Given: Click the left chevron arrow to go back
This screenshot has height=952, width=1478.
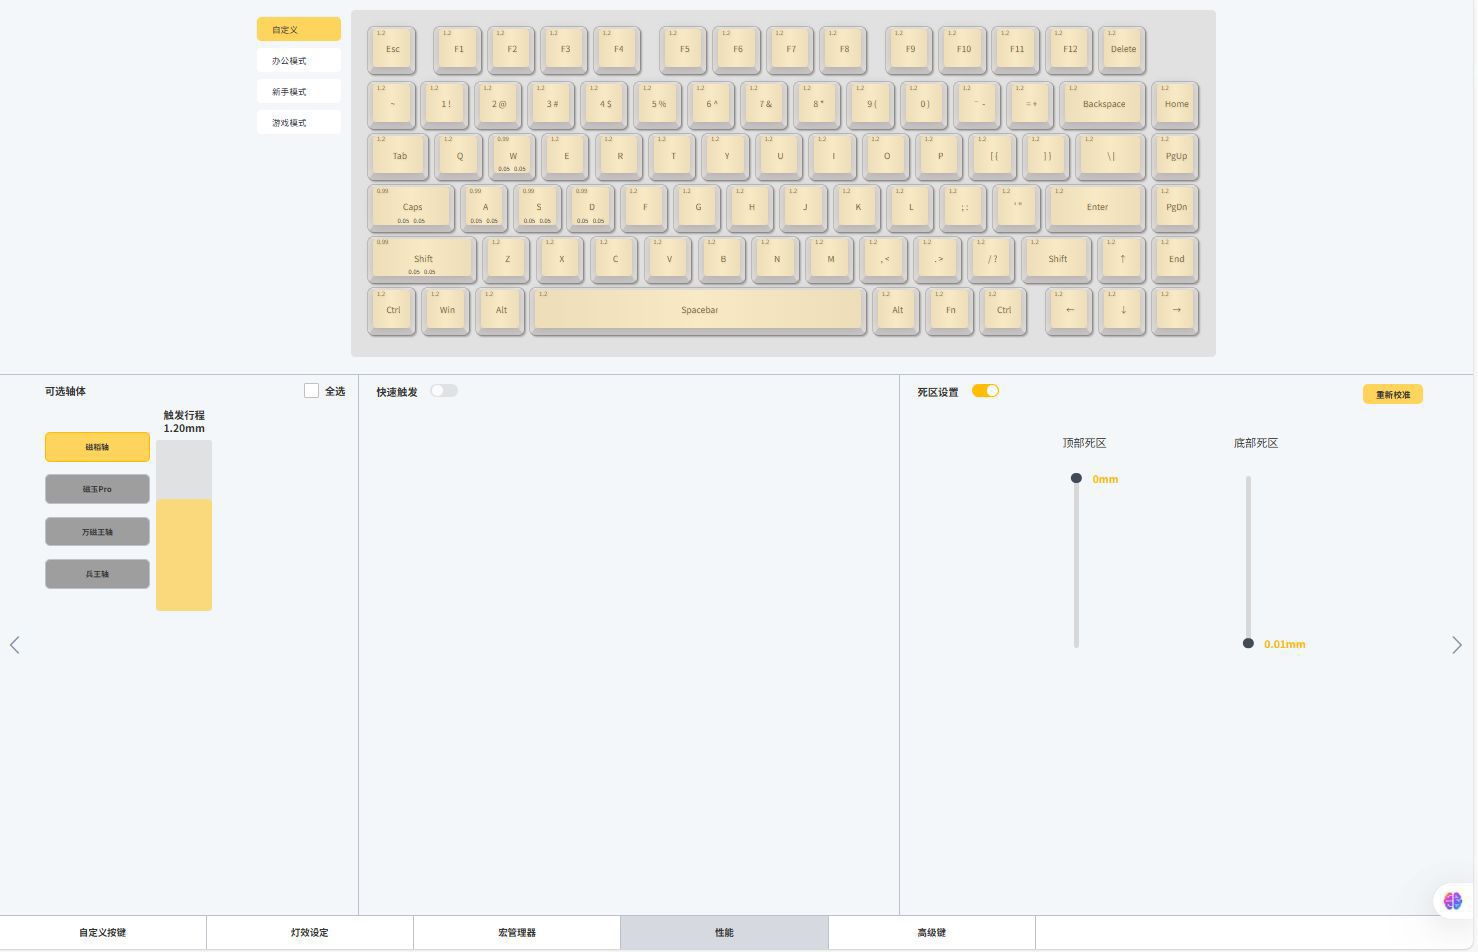Looking at the screenshot, I should coord(15,645).
